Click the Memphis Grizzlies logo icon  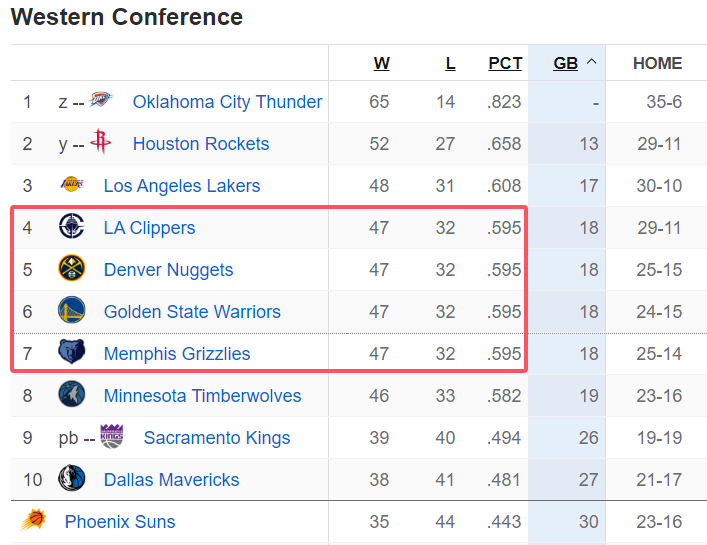72,353
